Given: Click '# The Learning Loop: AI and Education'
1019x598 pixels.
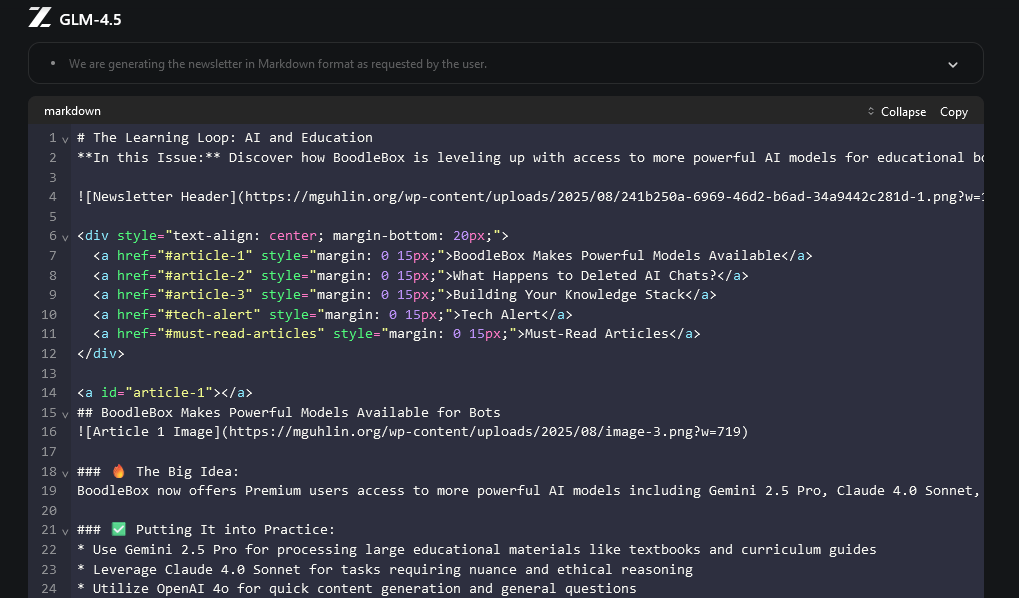Looking at the screenshot, I should point(225,138).
